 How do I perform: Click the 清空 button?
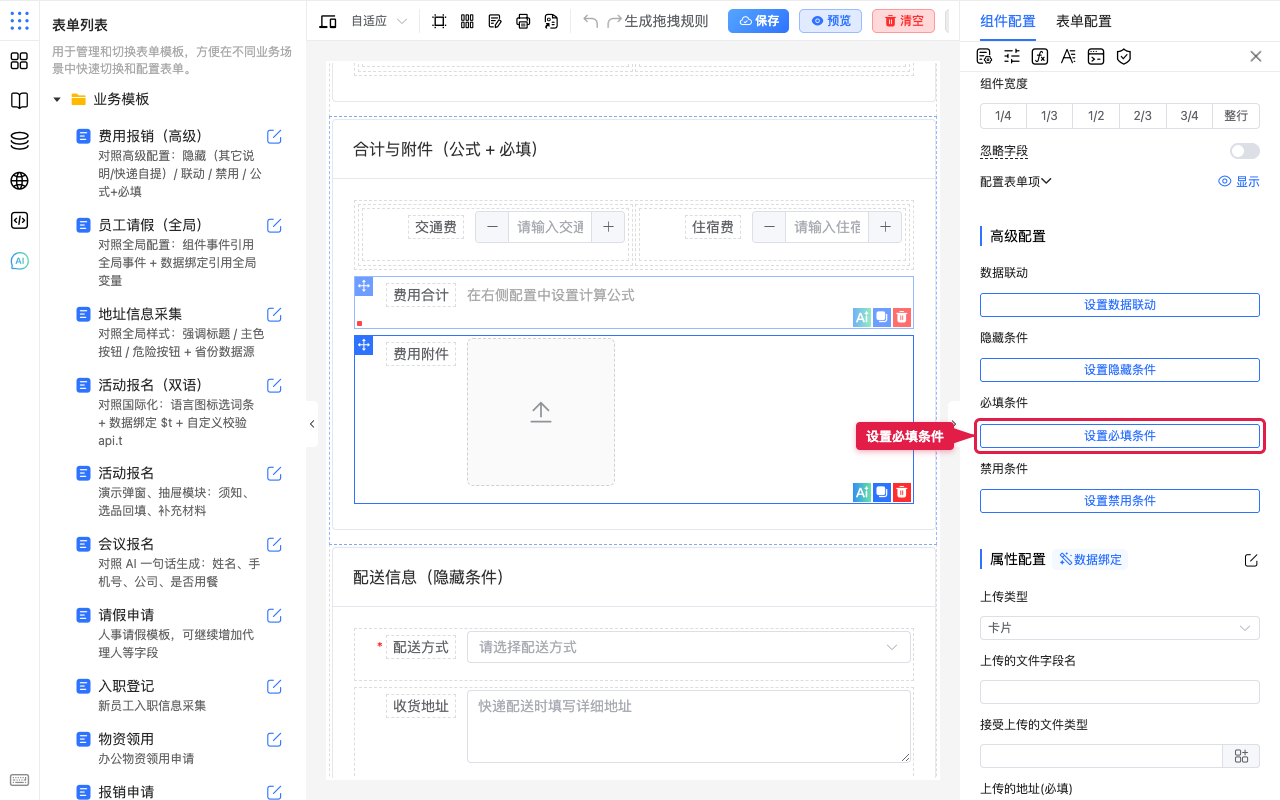pos(903,21)
